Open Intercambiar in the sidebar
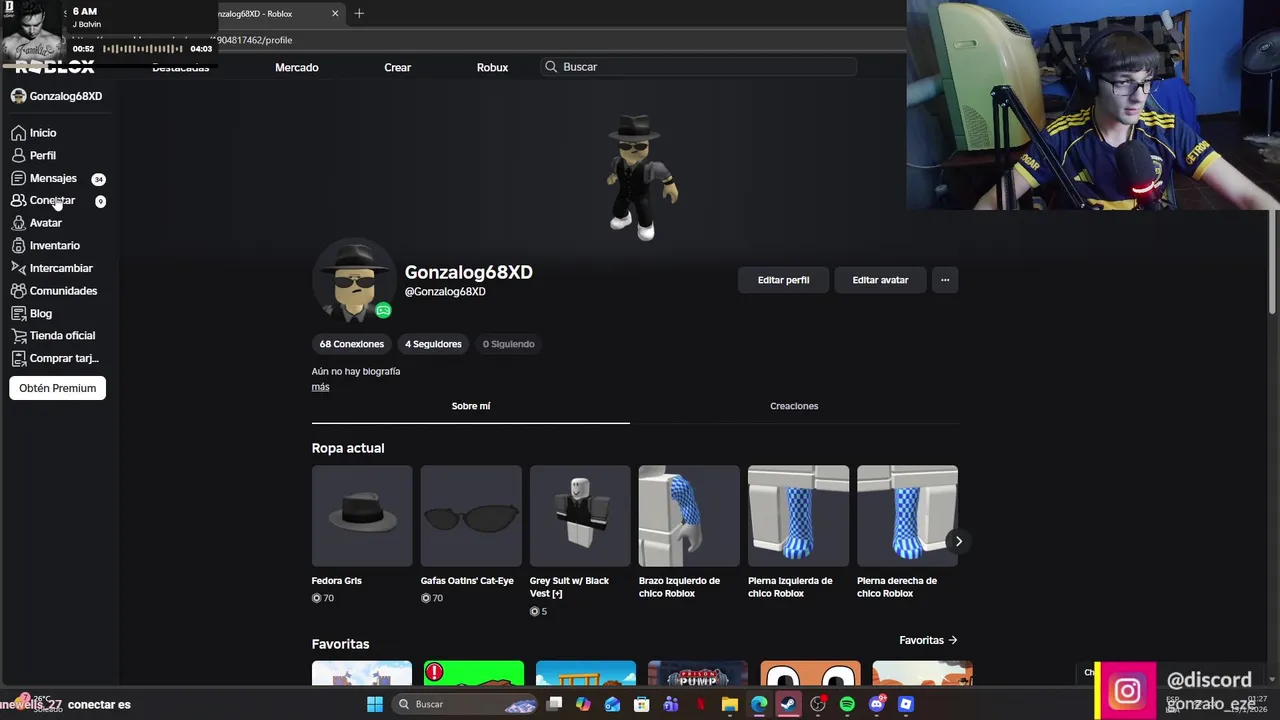Viewport: 1280px width, 720px height. 60,268
